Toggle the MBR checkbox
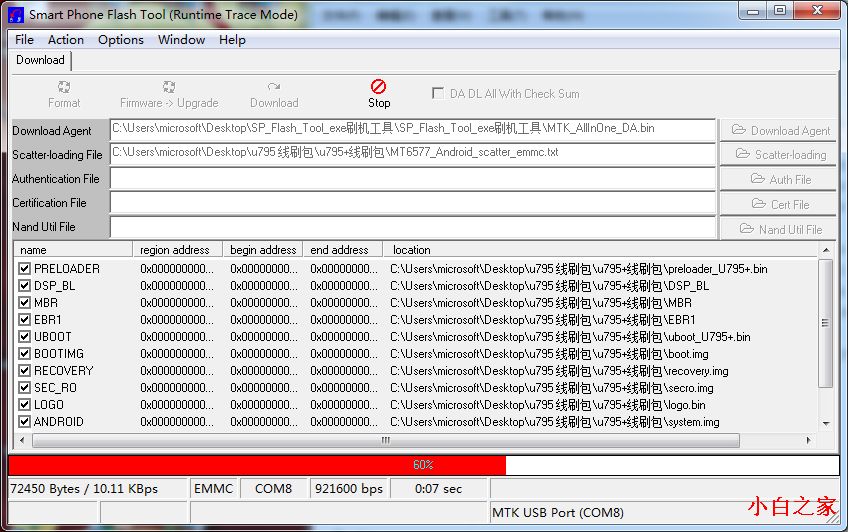This screenshot has width=848, height=532. (24, 302)
